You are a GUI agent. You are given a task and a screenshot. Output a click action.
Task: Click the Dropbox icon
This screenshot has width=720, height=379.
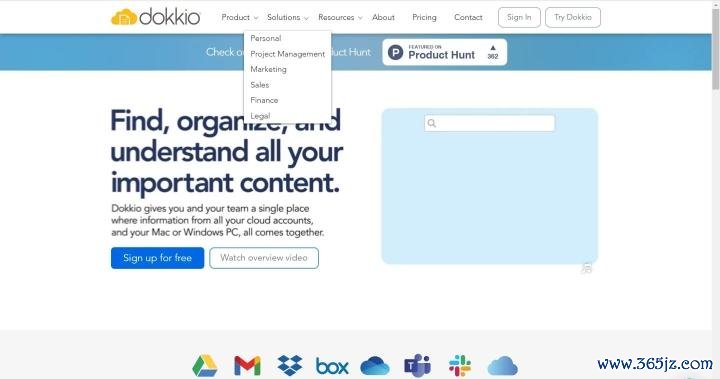click(290, 366)
